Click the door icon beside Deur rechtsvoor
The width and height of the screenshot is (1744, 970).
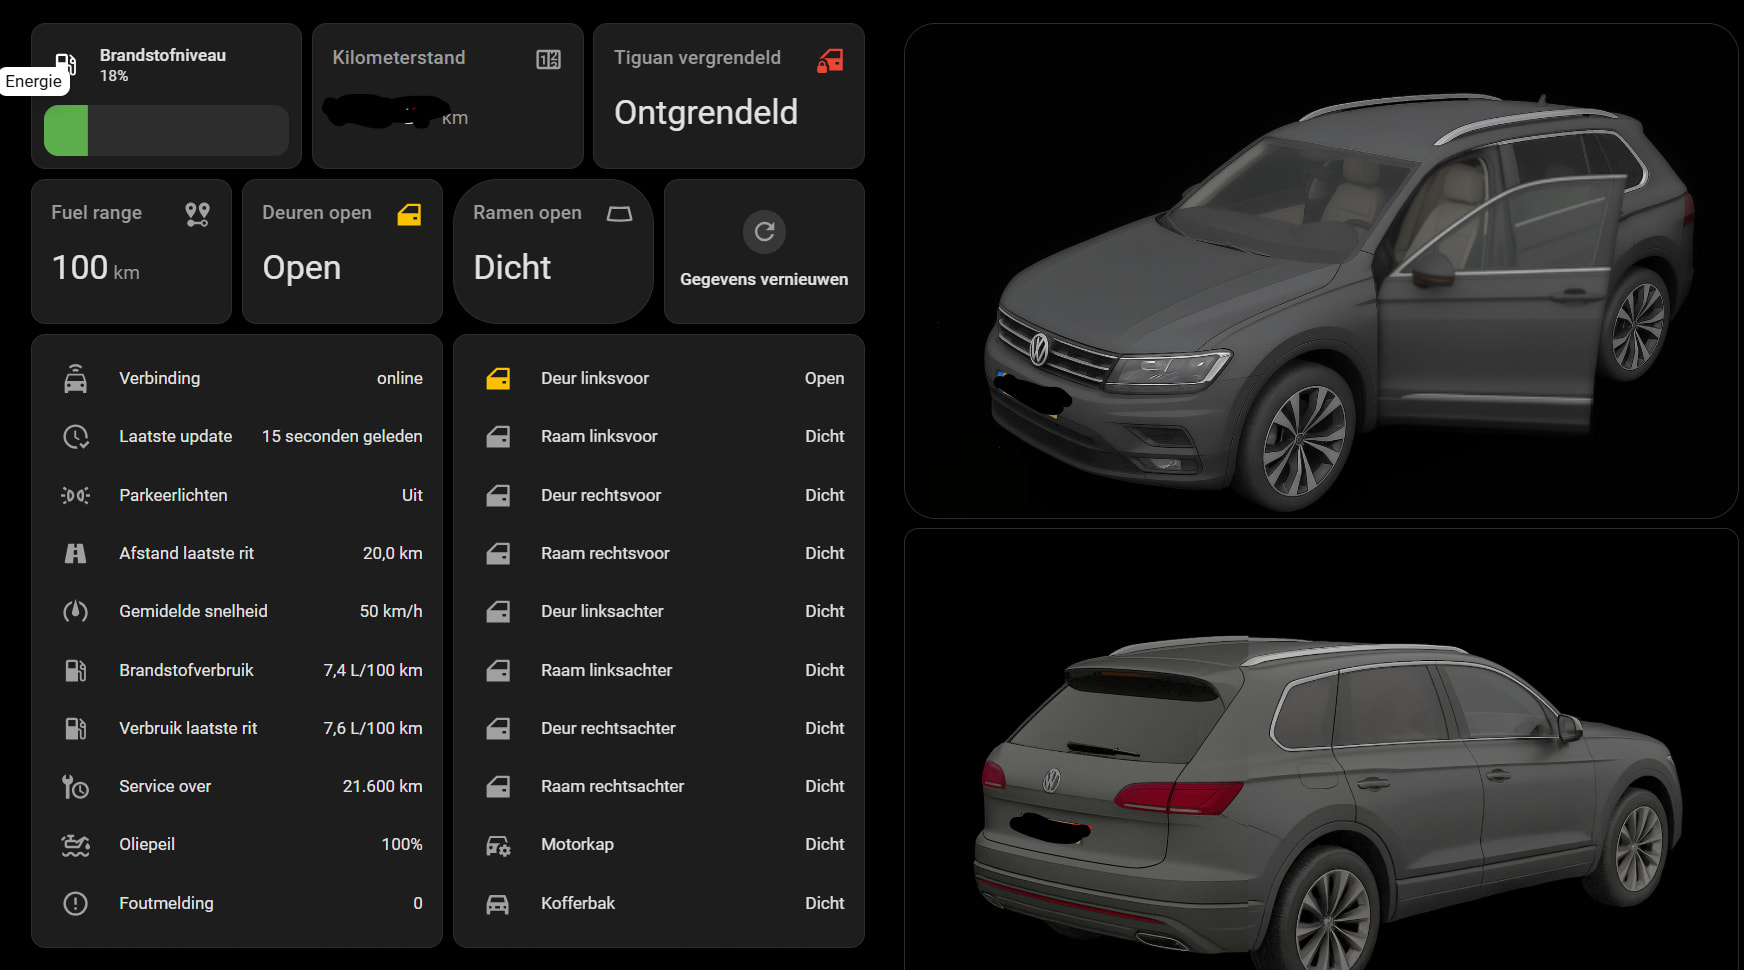[x=498, y=495]
